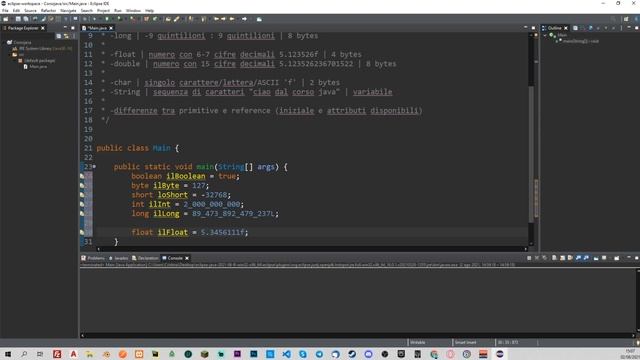Collapse the Main class in Outline
Image resolution: width=640 pixels, height=360 pixels.
tap(545, 36)
